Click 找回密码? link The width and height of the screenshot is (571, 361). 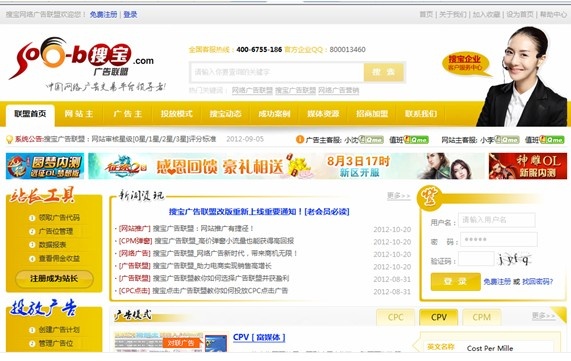coord(537,282)
